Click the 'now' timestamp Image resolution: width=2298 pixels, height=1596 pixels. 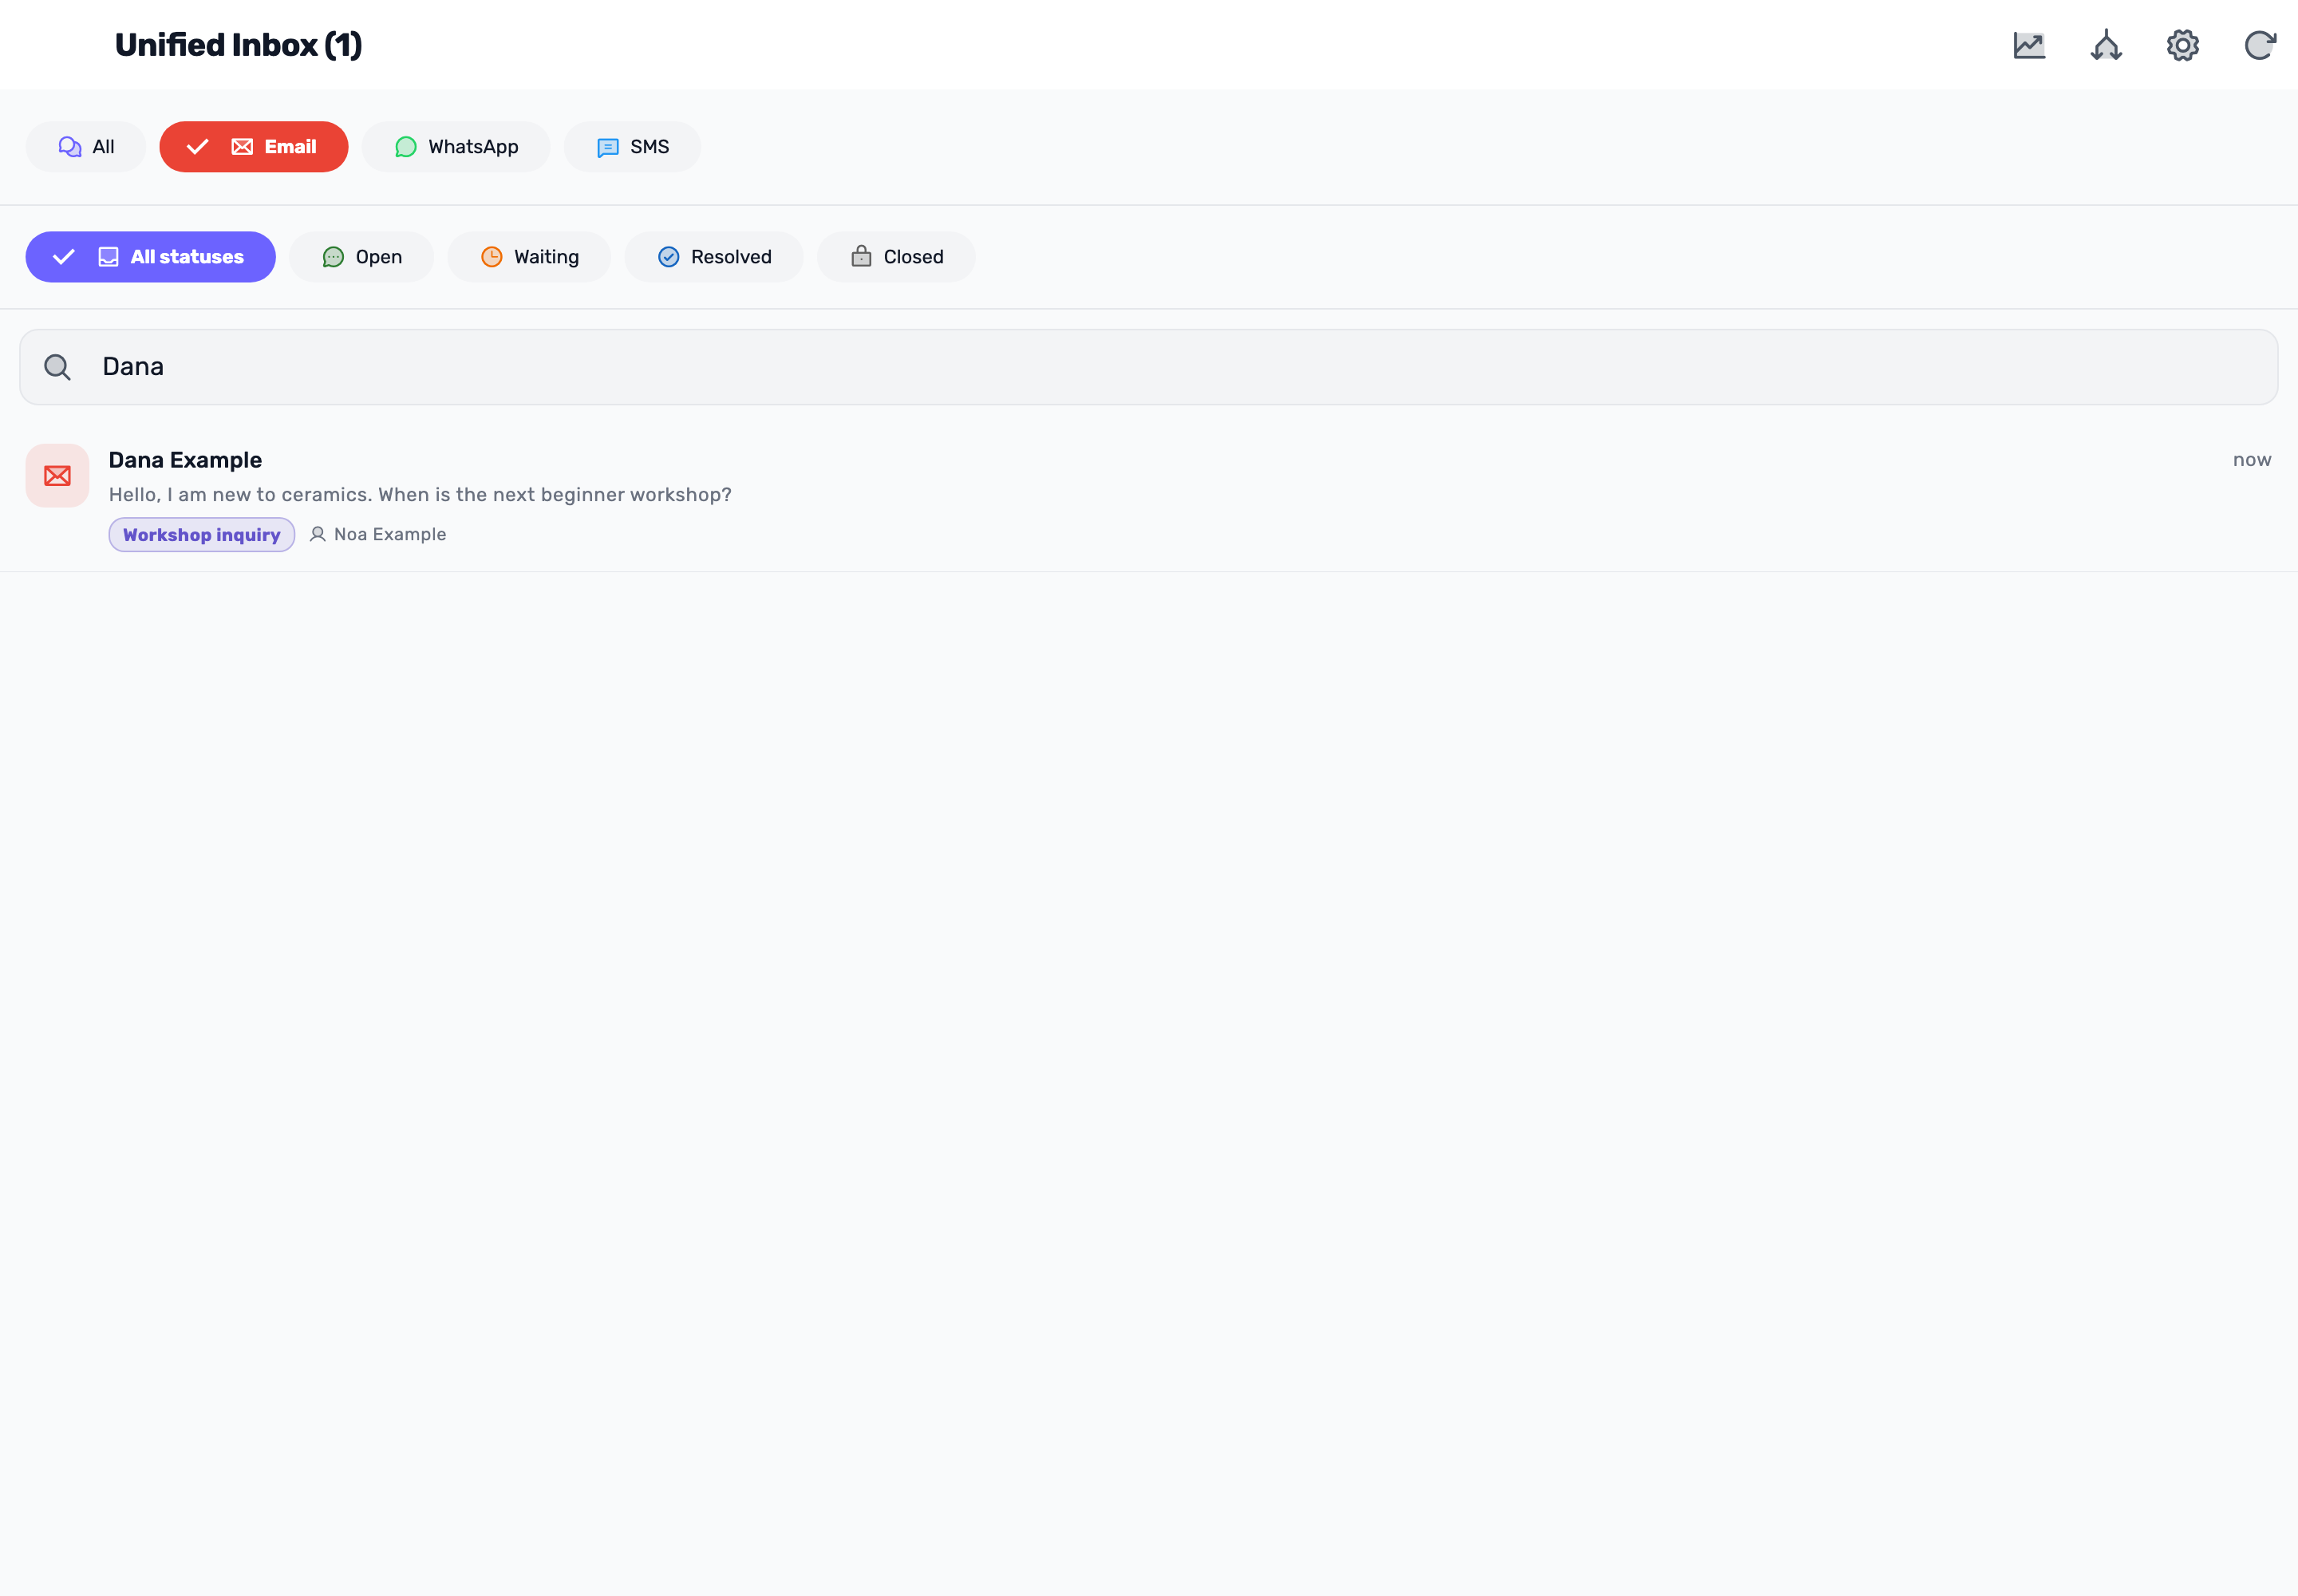click(x=2252, y=460)
